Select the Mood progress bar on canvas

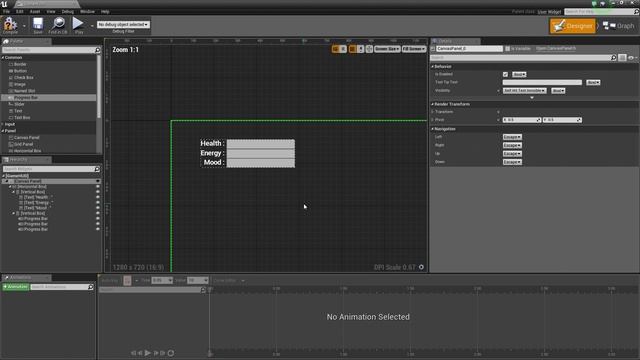260,162
